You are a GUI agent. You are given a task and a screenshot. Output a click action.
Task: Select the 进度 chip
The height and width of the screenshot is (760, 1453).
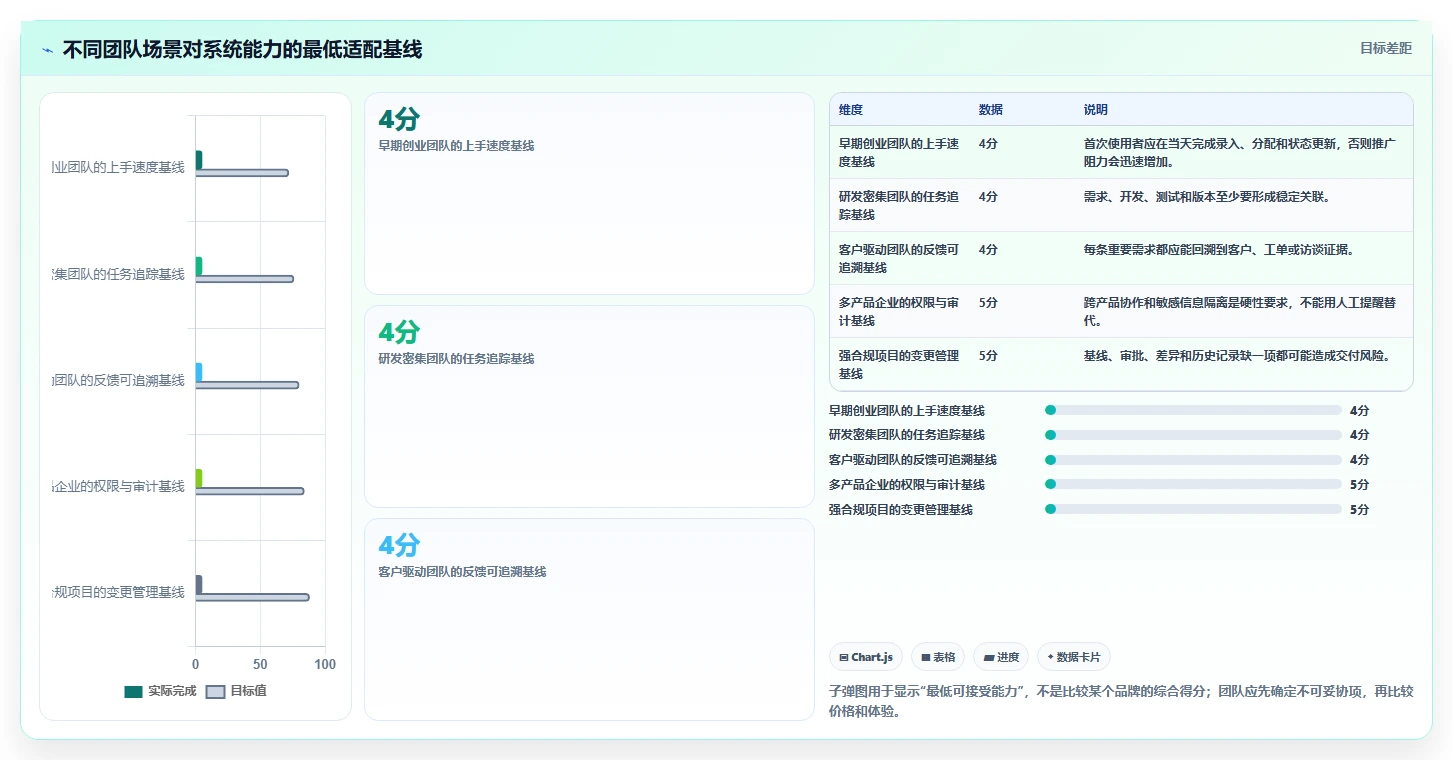1001,657
